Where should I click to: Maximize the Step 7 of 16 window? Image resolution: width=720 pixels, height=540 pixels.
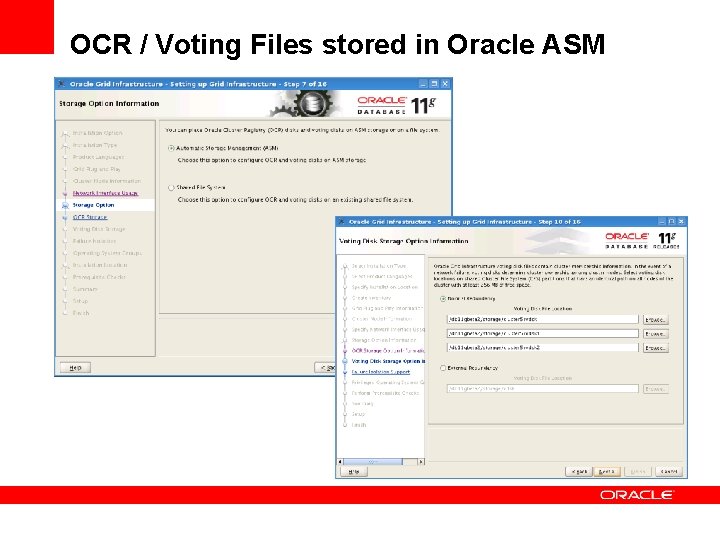[434, 84]
